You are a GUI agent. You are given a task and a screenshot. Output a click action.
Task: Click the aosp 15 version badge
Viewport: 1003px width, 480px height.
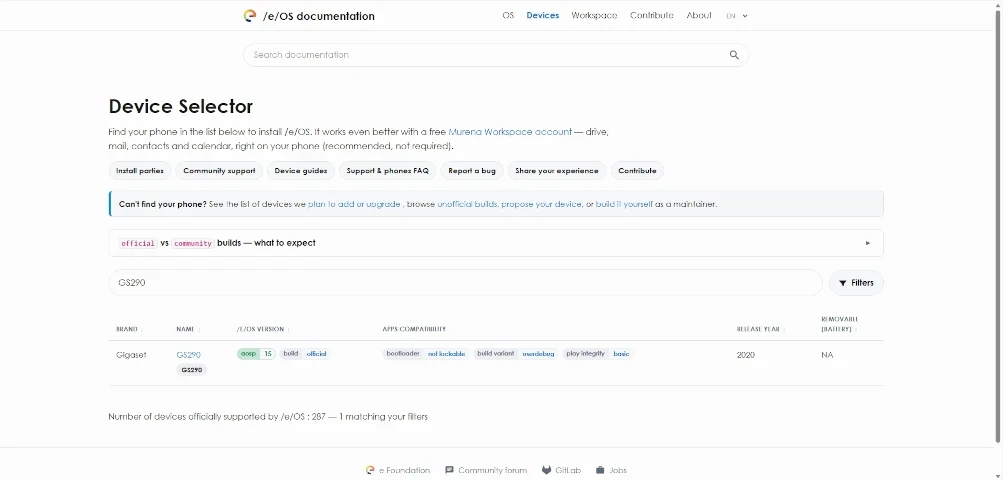click(256, 354)
